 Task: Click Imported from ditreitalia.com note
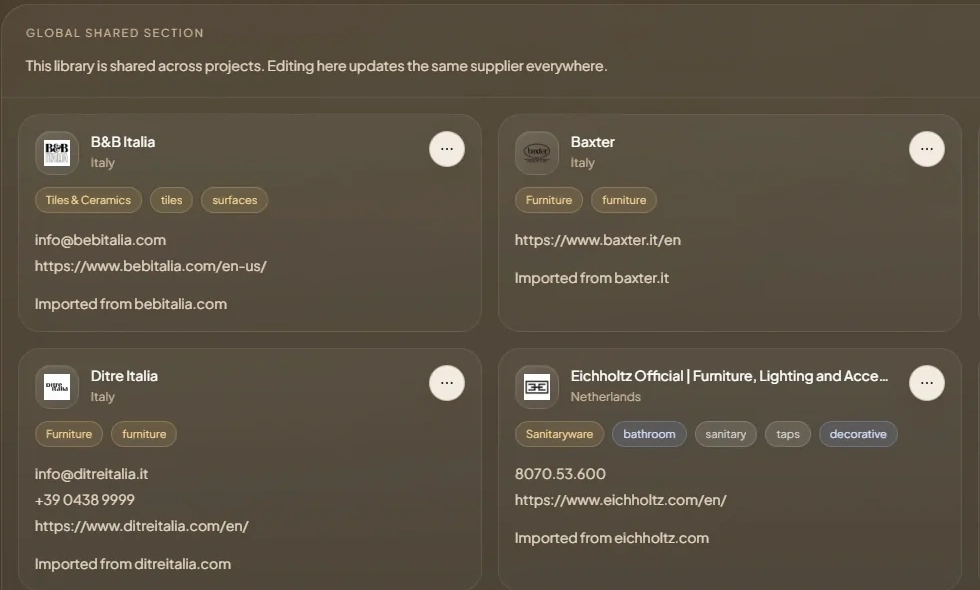click(132, 564)
